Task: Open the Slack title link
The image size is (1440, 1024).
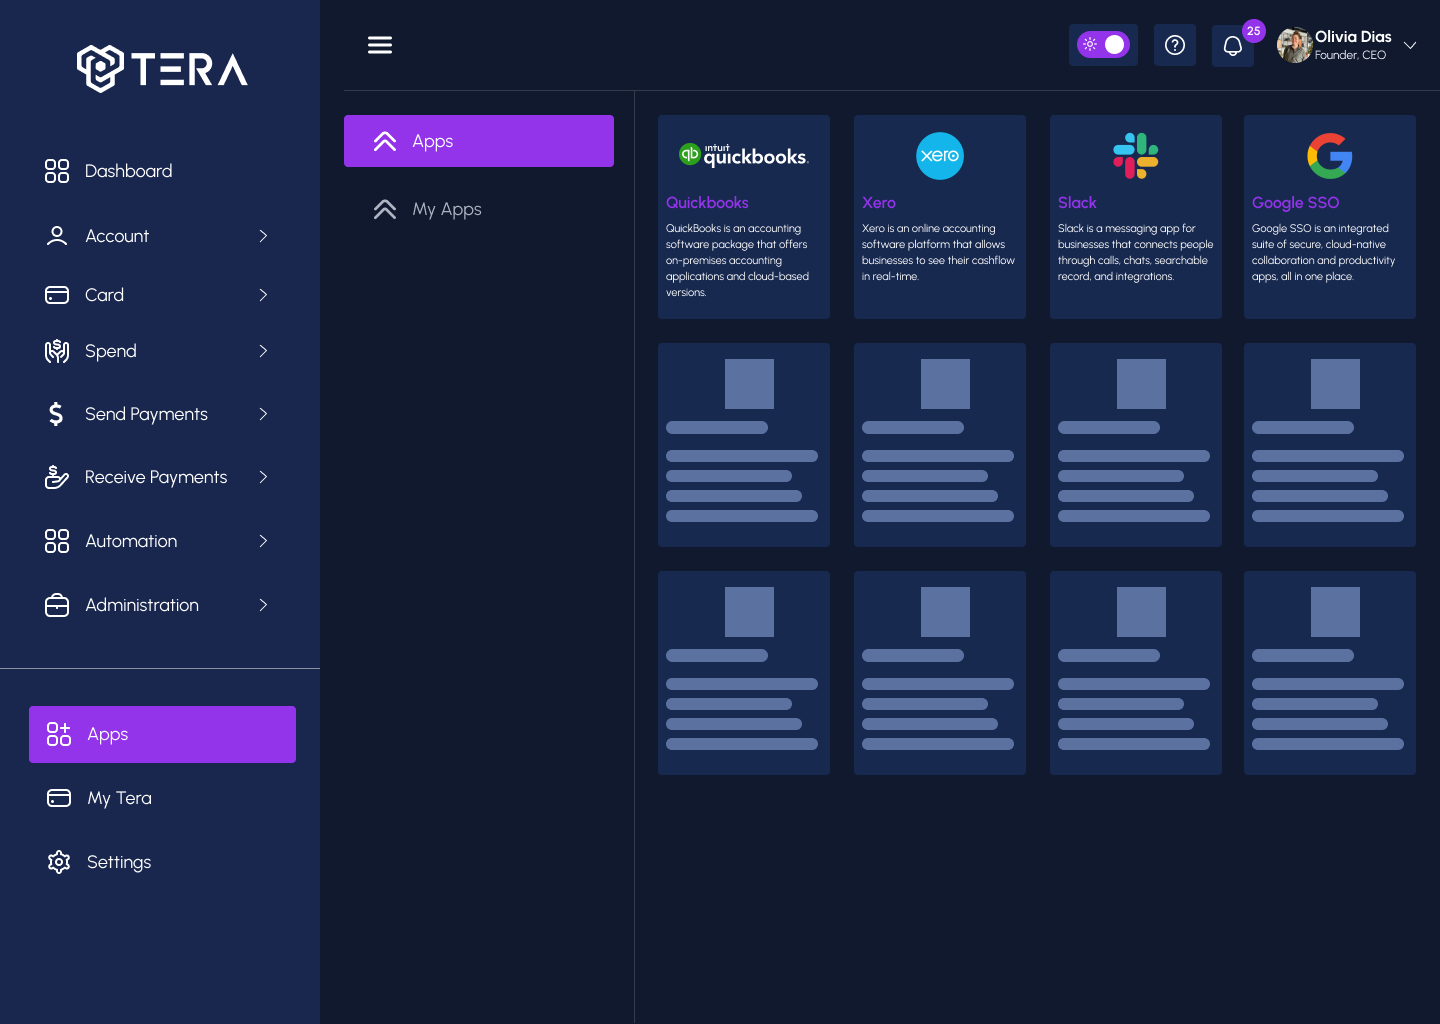Action: [x=1077, y=203]
